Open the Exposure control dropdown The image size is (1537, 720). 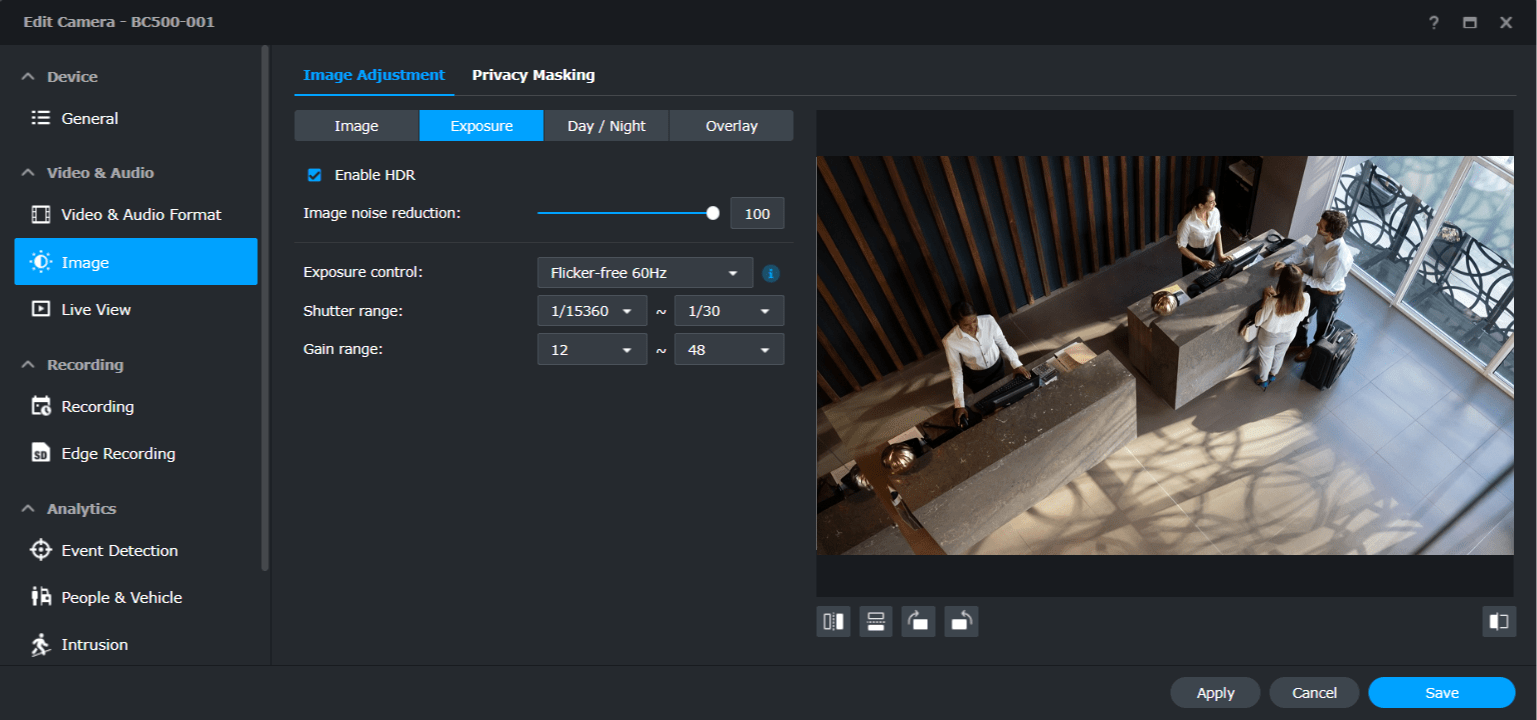644,272
